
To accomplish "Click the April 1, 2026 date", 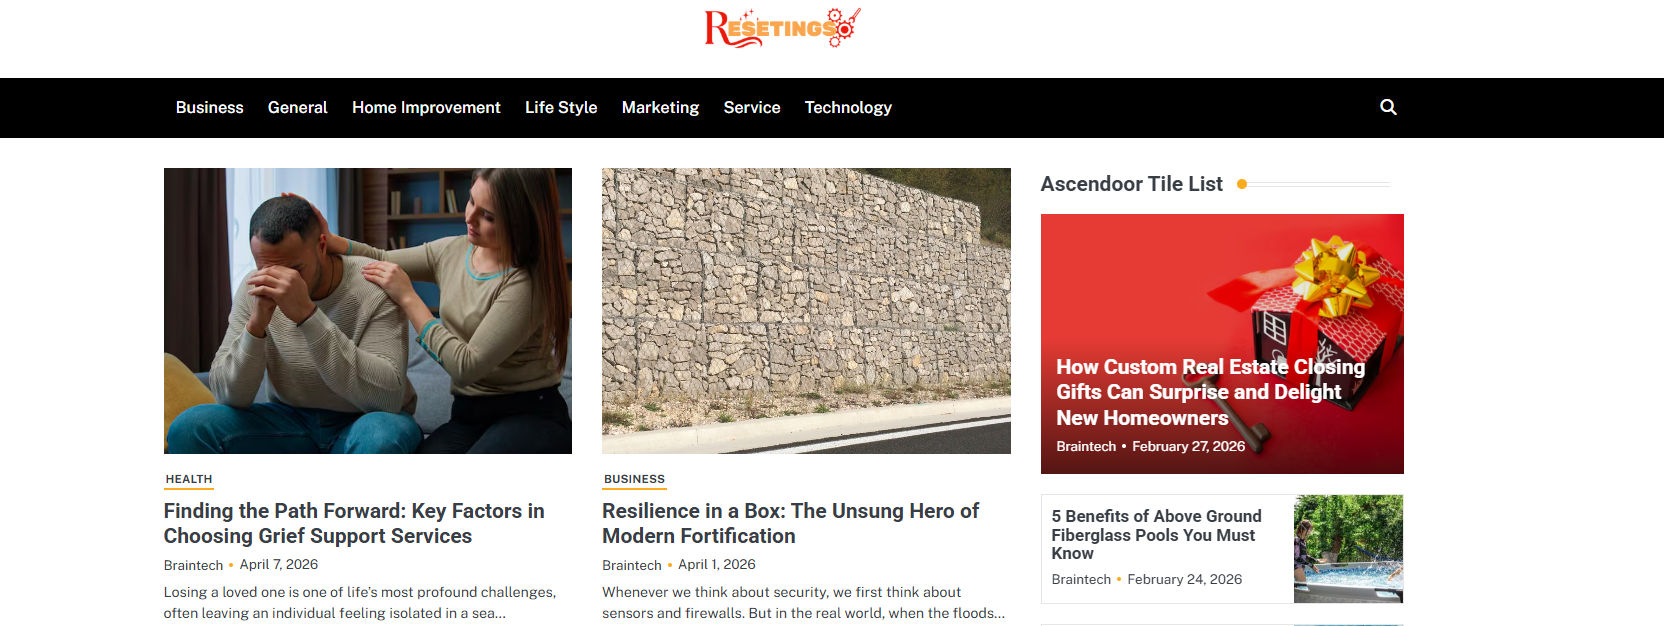I will 717,565.
